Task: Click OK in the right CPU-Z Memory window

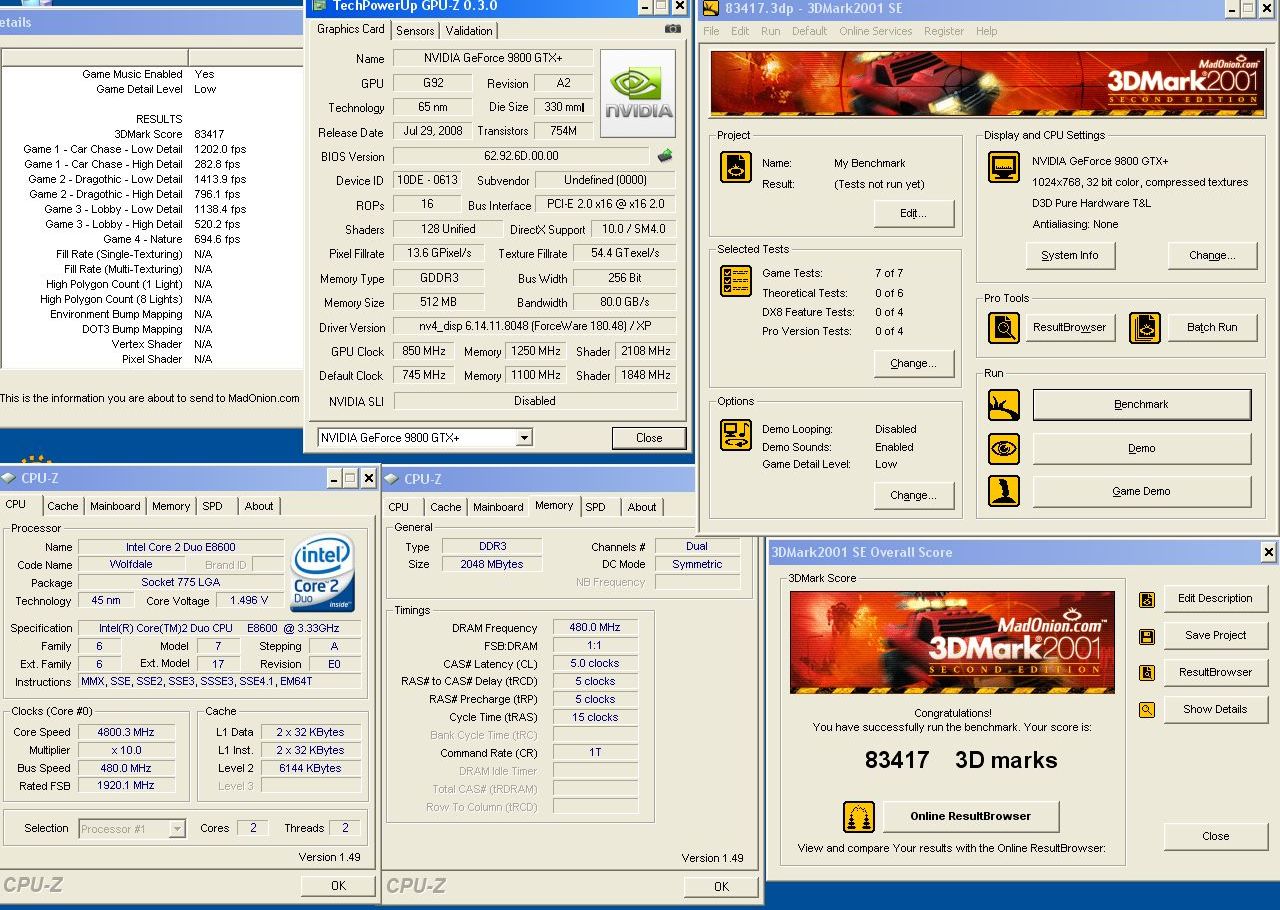Action: tap(721, 886)
